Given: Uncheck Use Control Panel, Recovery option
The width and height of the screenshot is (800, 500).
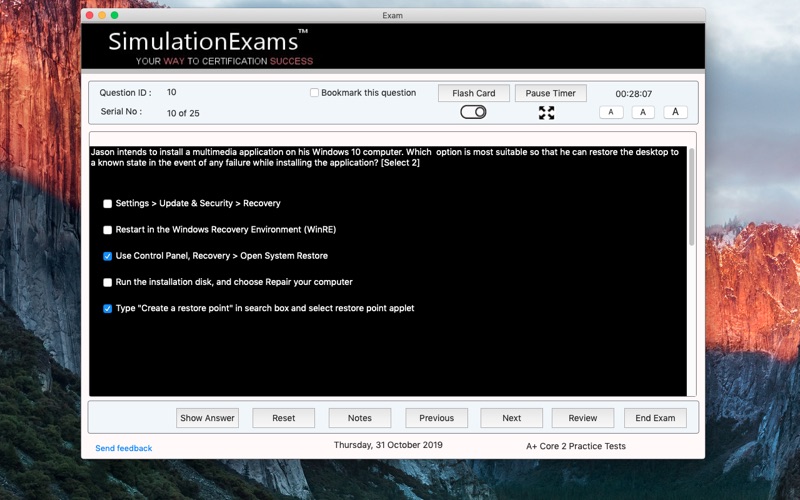Looking at the screenshot, I should [107, 256].
